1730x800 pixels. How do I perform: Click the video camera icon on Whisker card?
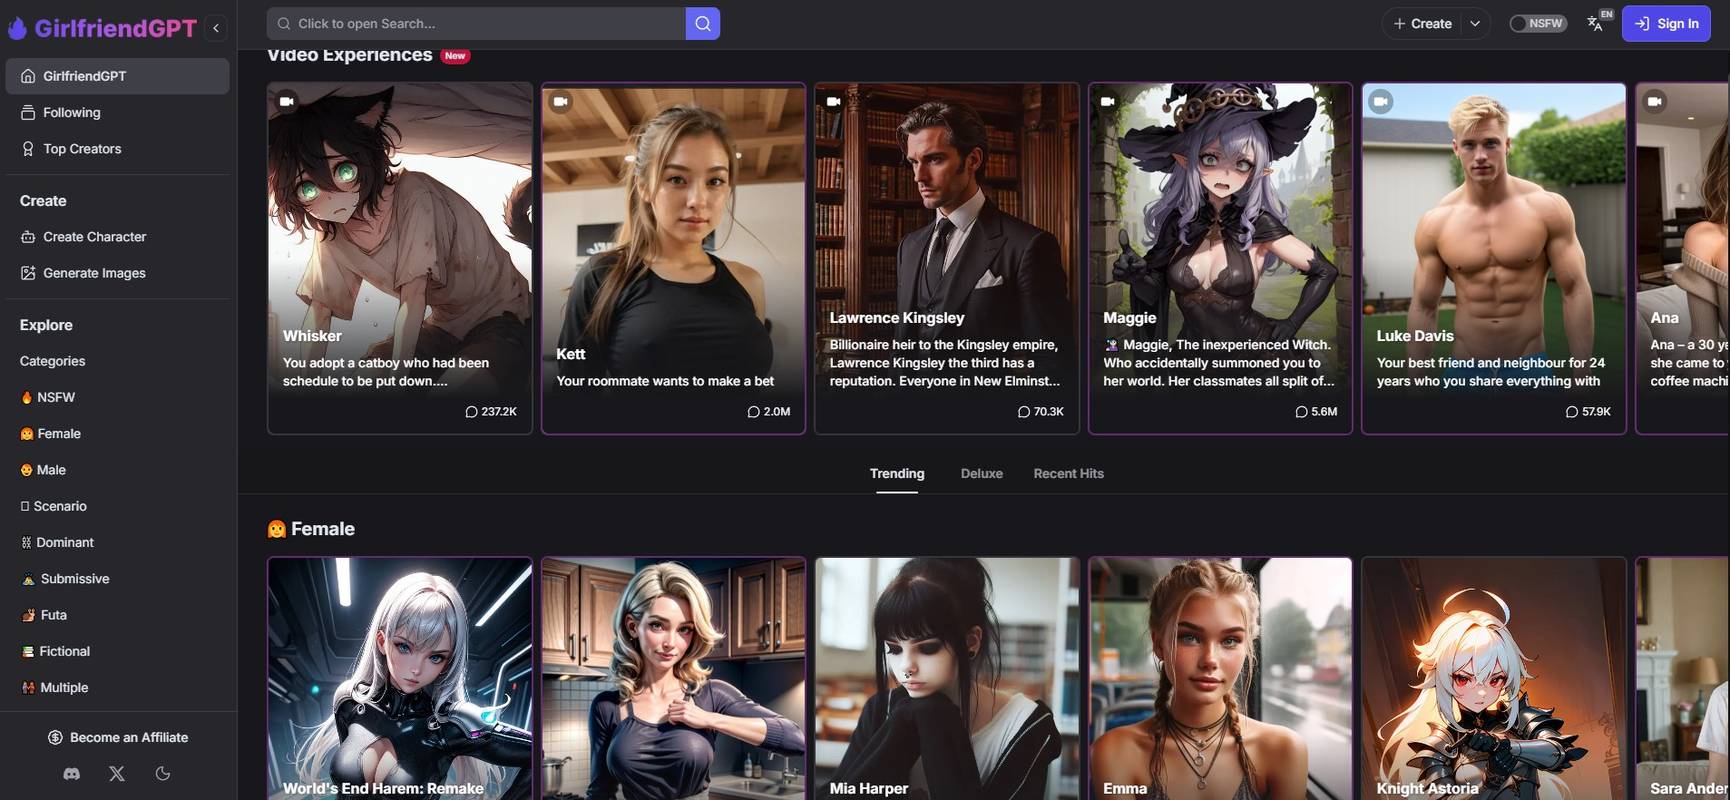(287, 101)
